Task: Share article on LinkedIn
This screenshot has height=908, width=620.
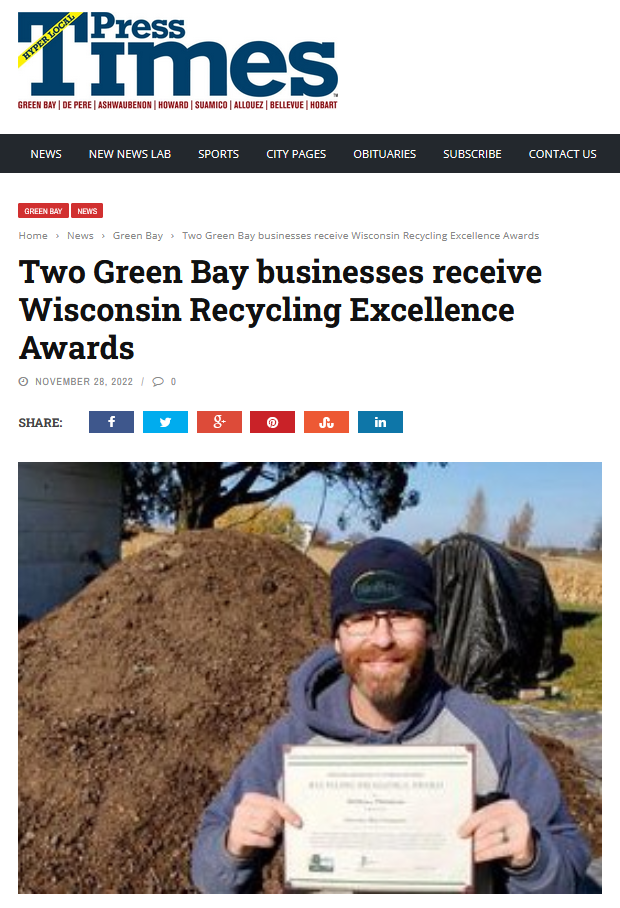Action: tap(380, 422)
